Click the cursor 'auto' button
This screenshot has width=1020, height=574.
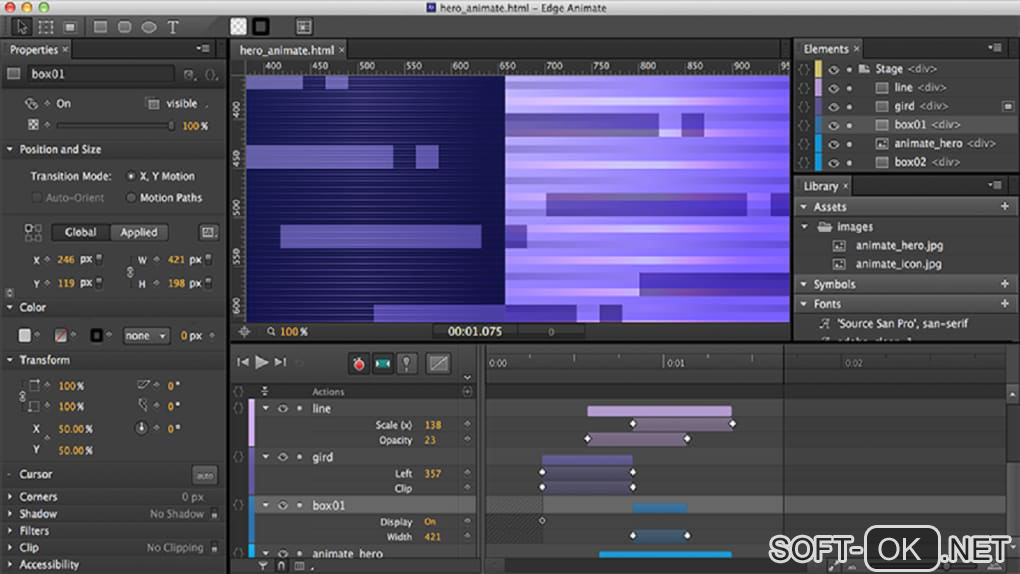(x=204, y=475)
